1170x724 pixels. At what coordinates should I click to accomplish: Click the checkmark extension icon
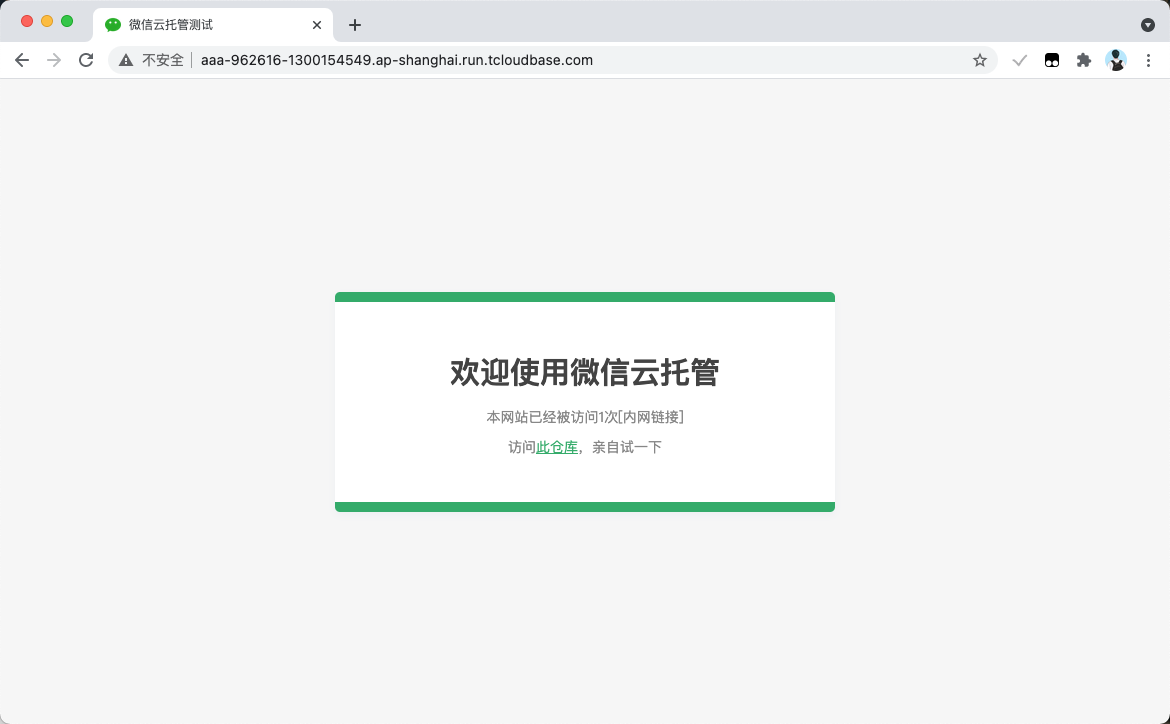click(1019, 60)
